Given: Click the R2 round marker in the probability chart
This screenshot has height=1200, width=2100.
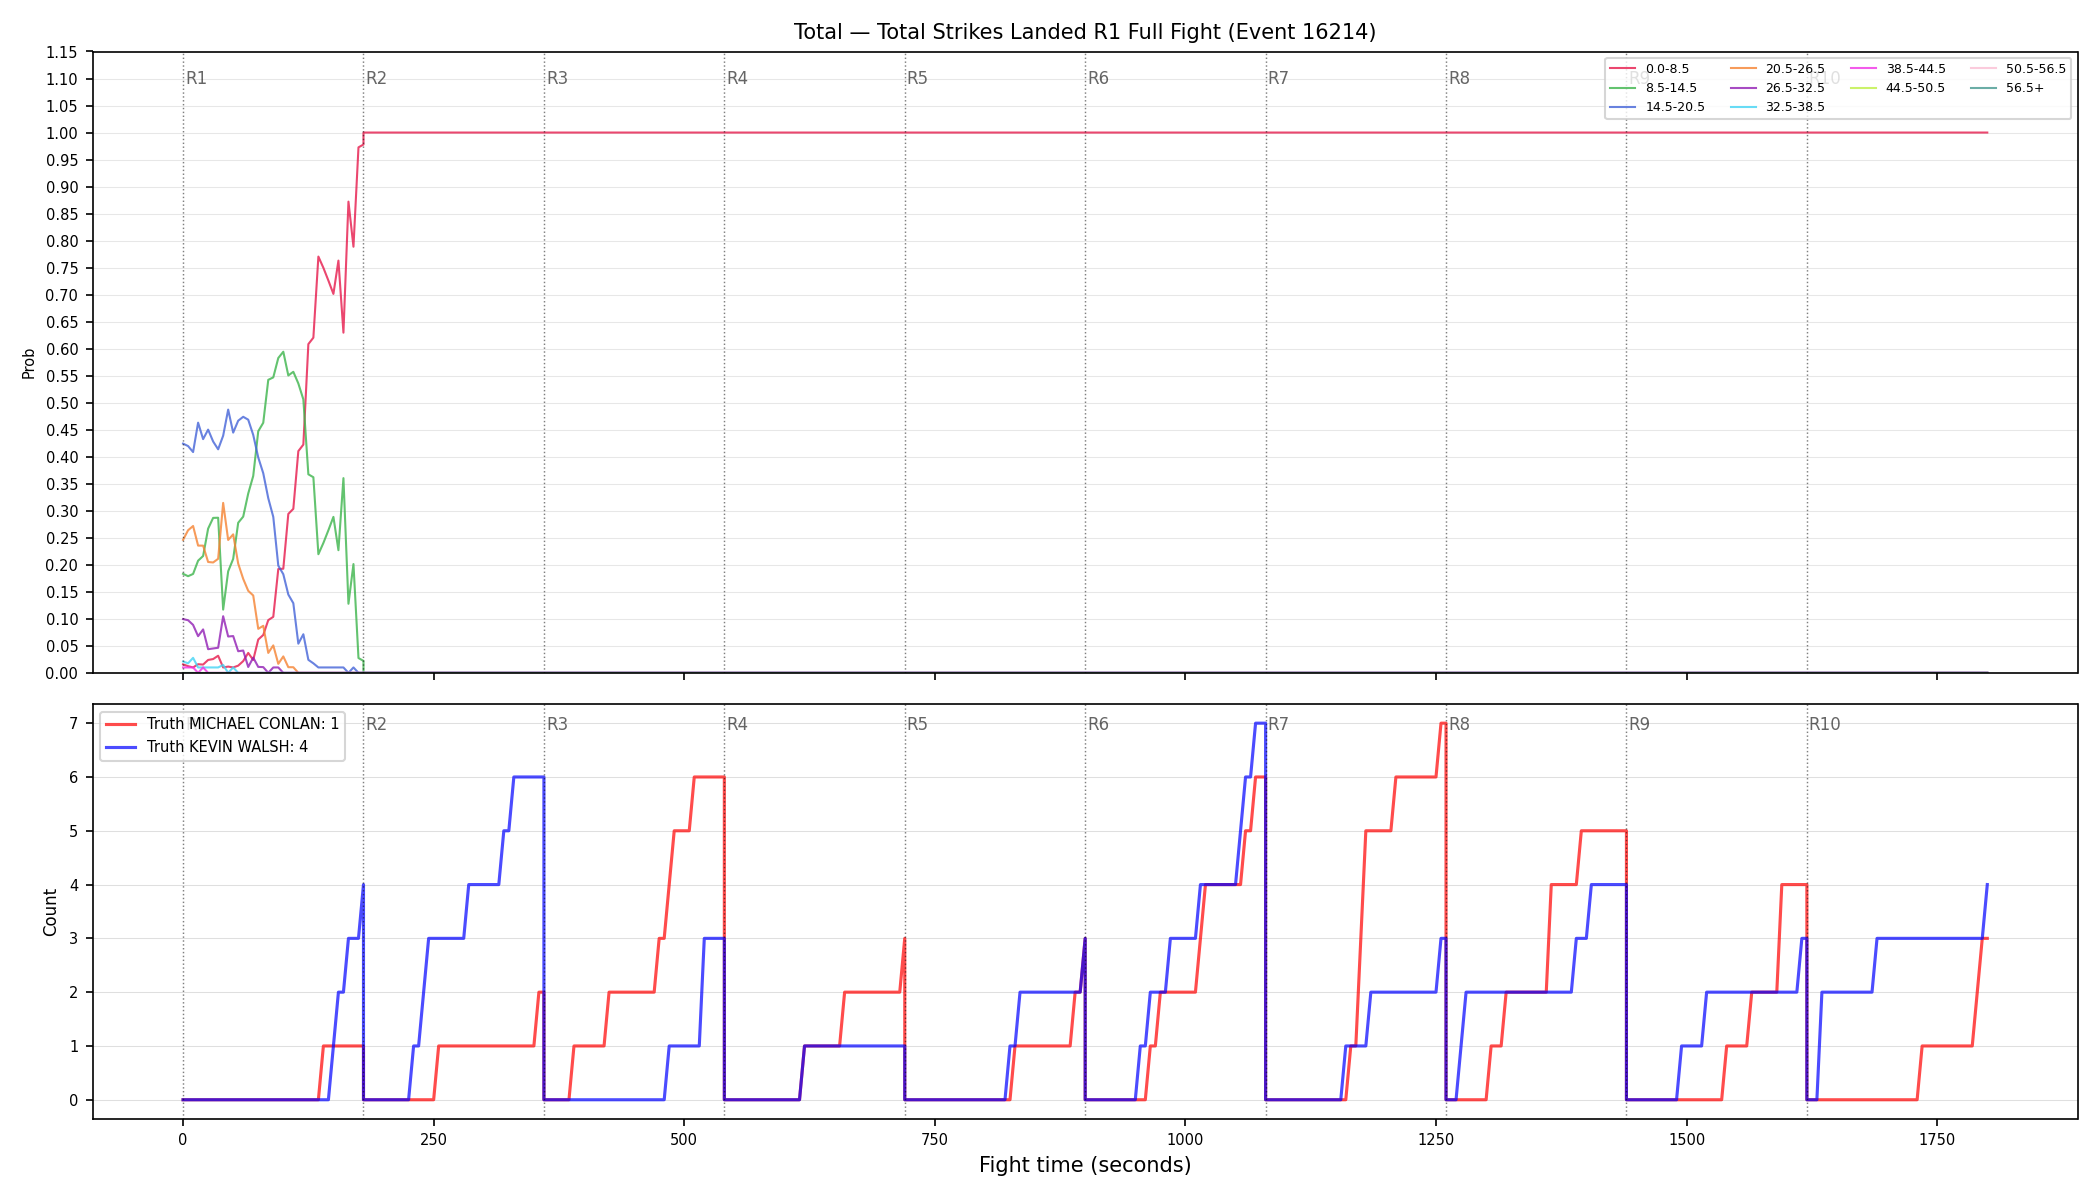Looking at the screenshot, I should [x=376, y=78].
